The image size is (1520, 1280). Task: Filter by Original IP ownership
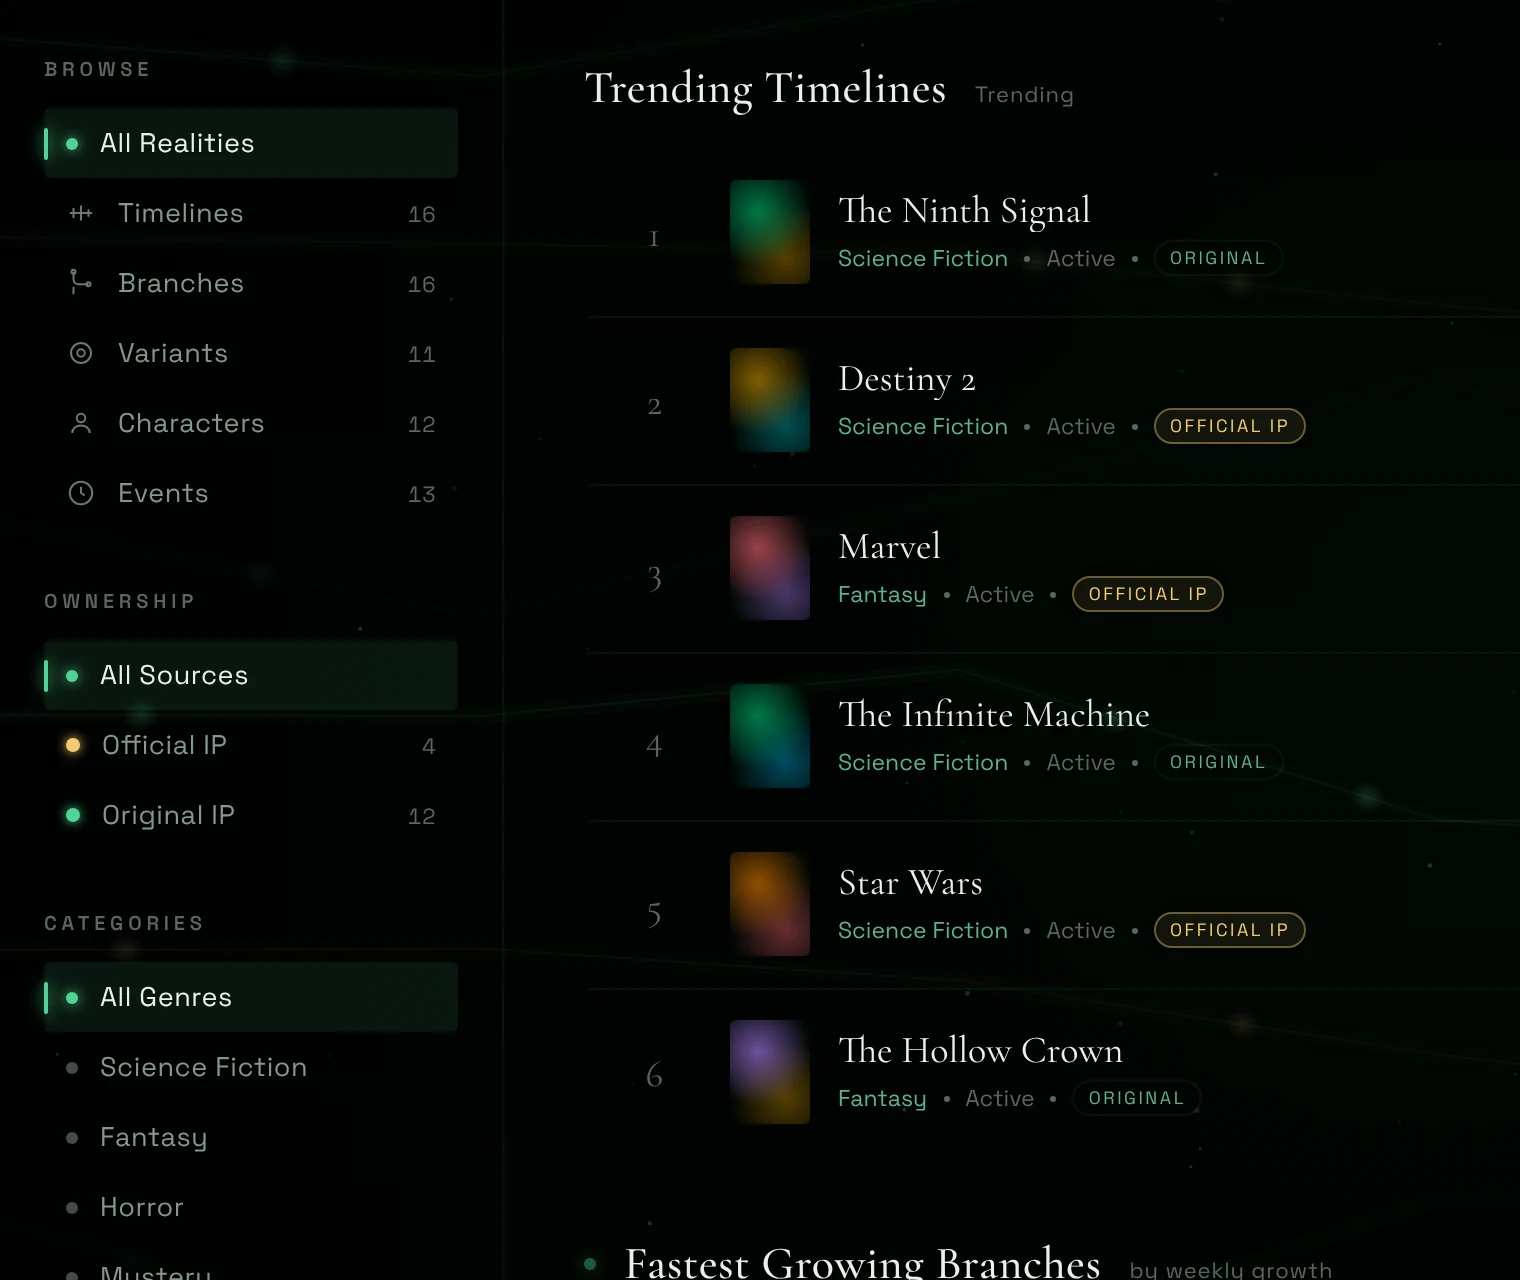click(251, 815)
